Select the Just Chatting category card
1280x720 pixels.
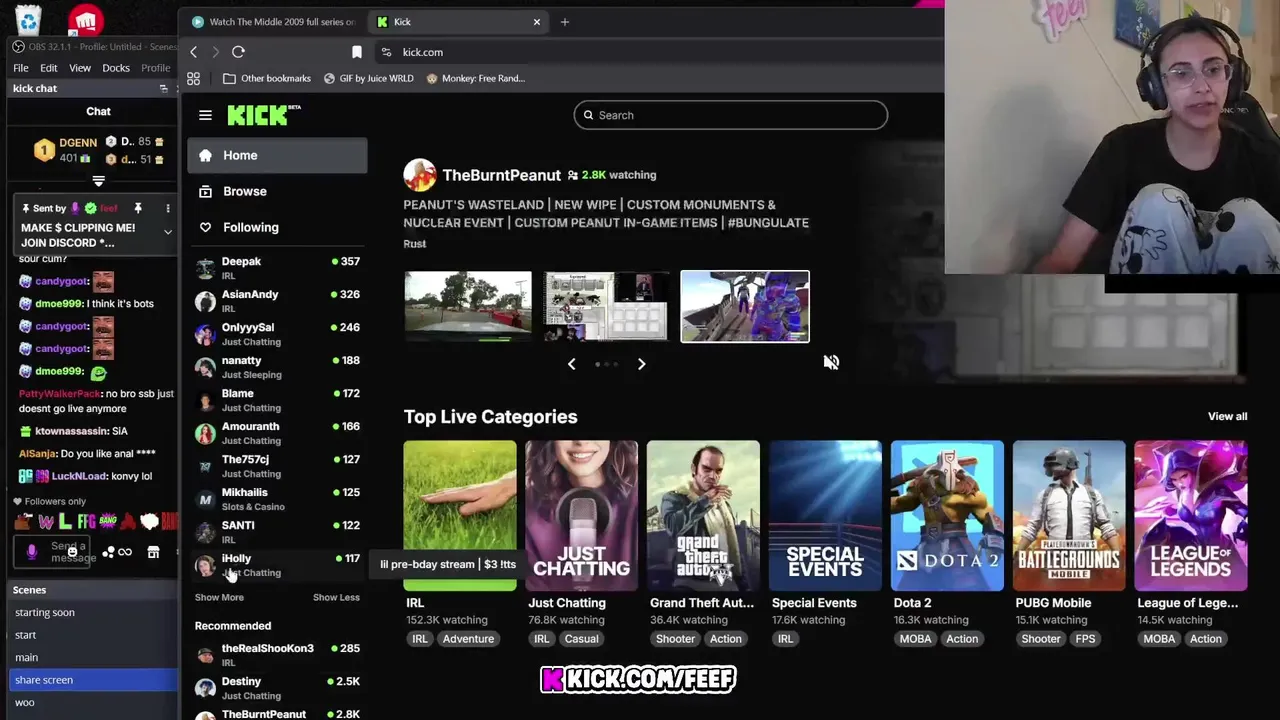coord(581,515)
